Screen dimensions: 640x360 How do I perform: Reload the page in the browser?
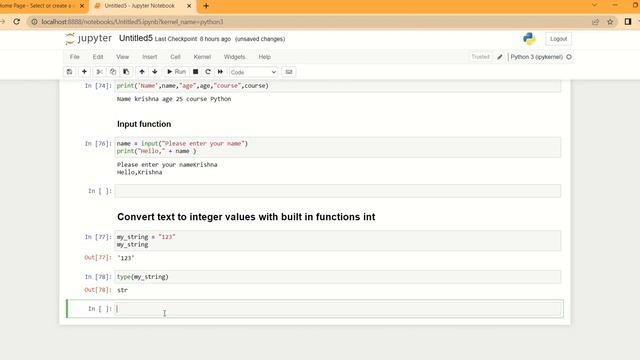(17, 22)
